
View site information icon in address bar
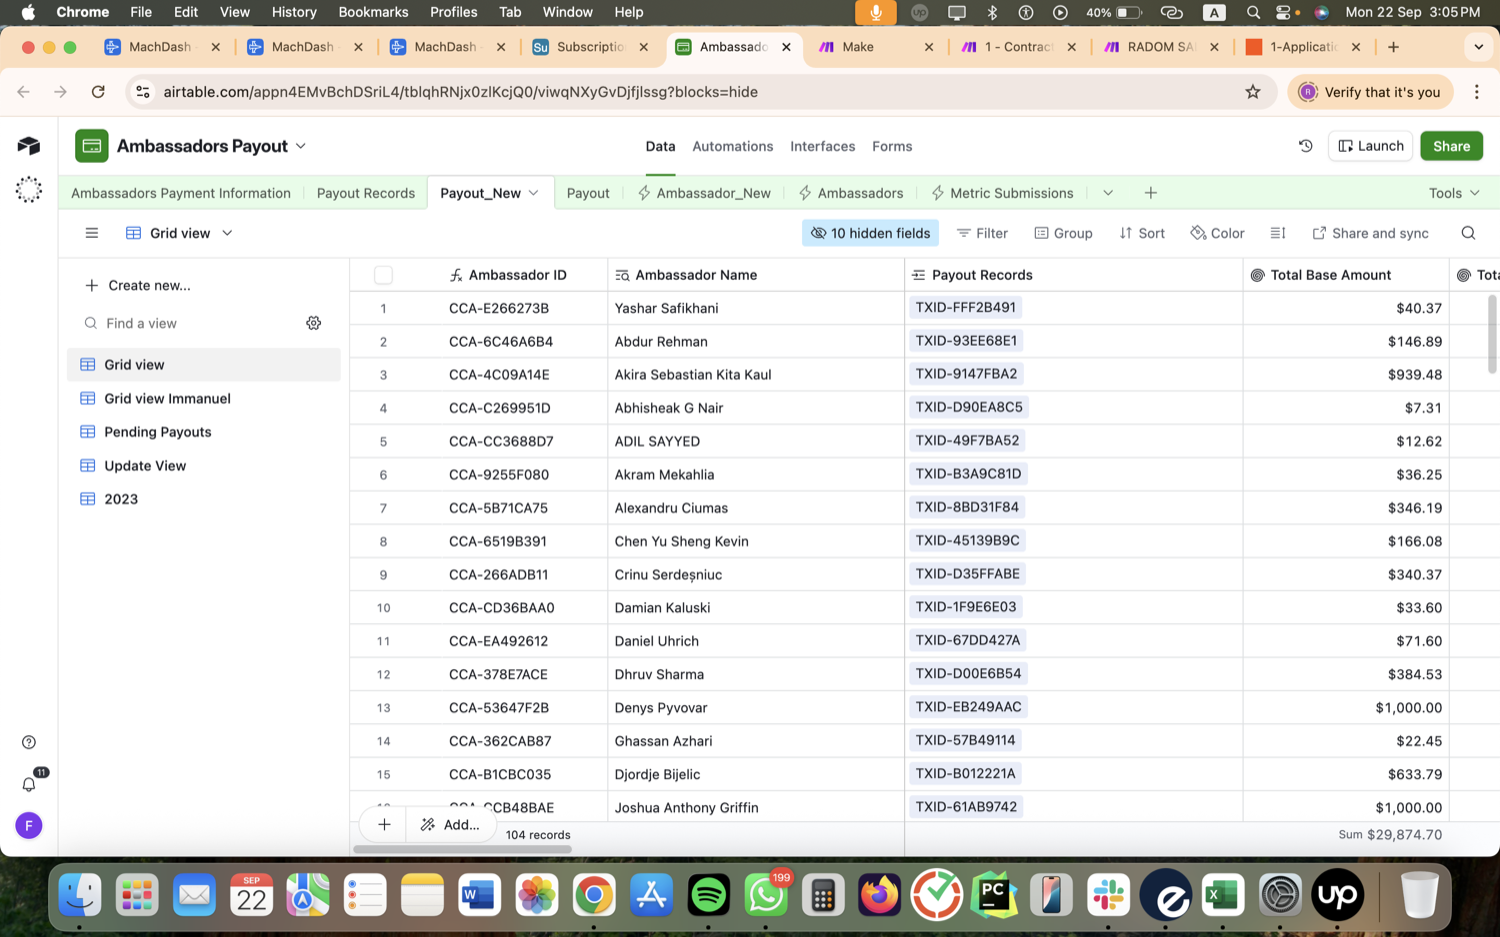143,92
